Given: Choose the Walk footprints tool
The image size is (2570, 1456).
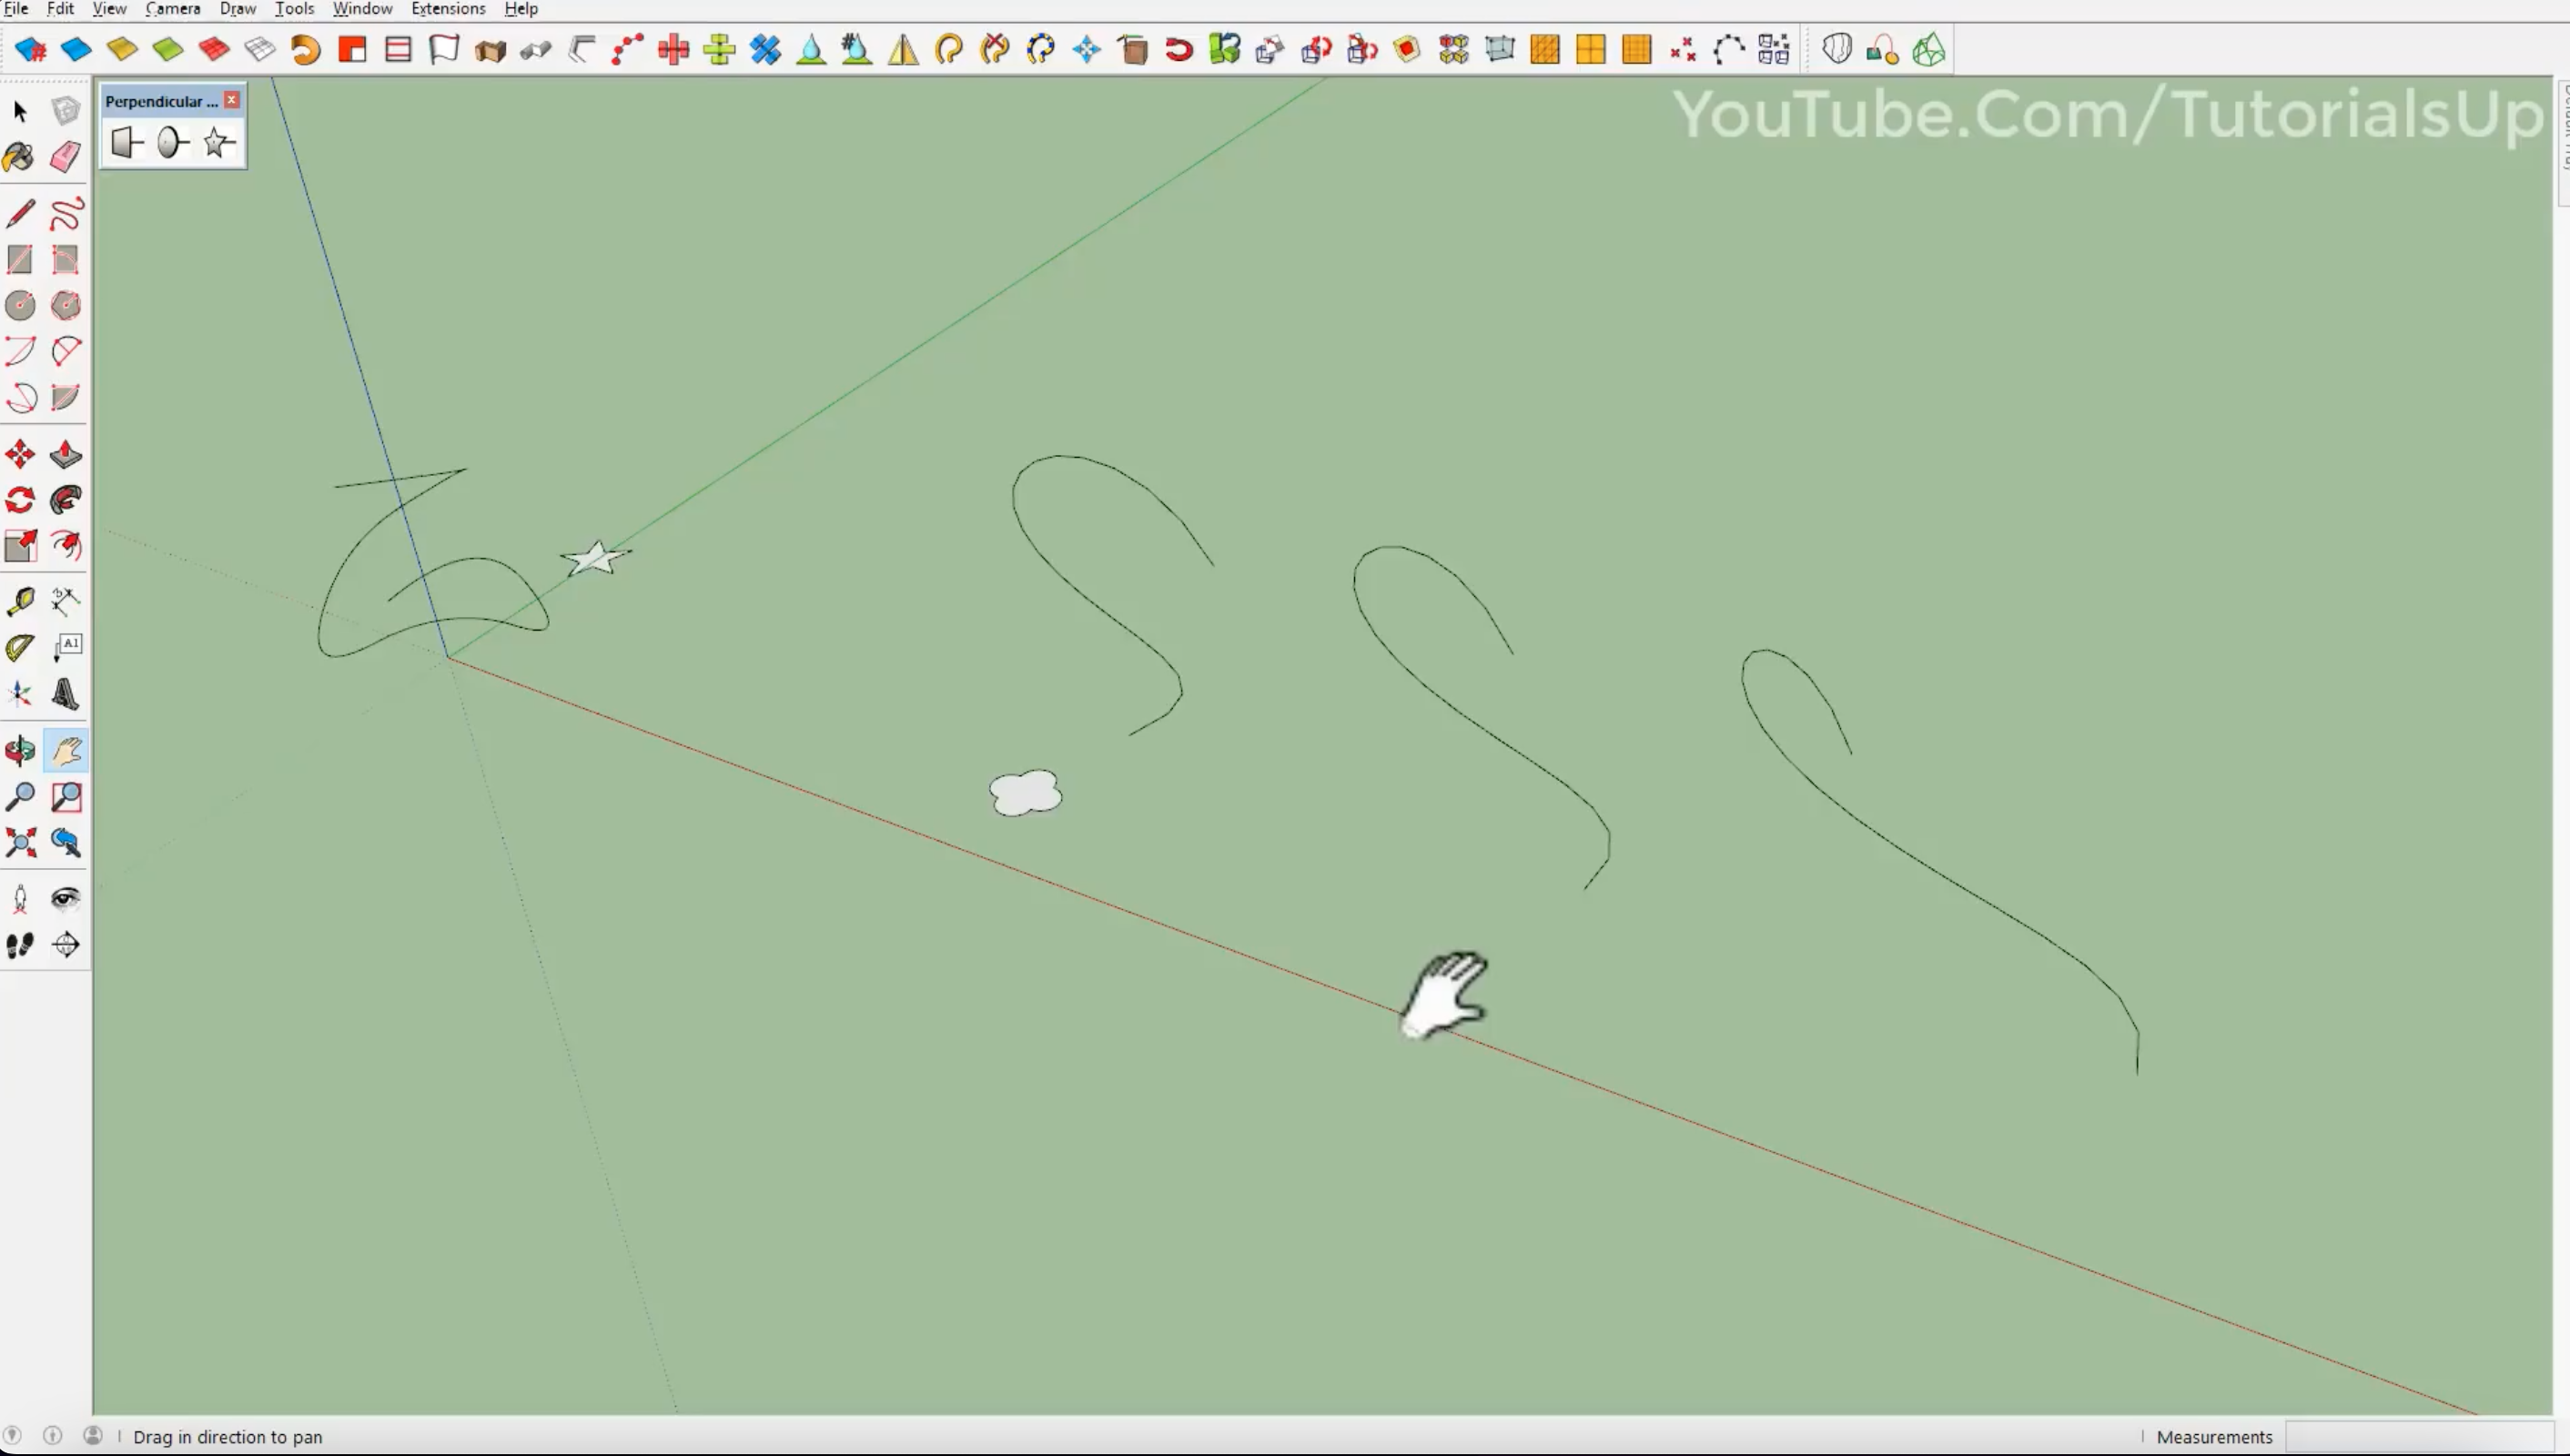Looking at the screenshot, I should 20,945.
